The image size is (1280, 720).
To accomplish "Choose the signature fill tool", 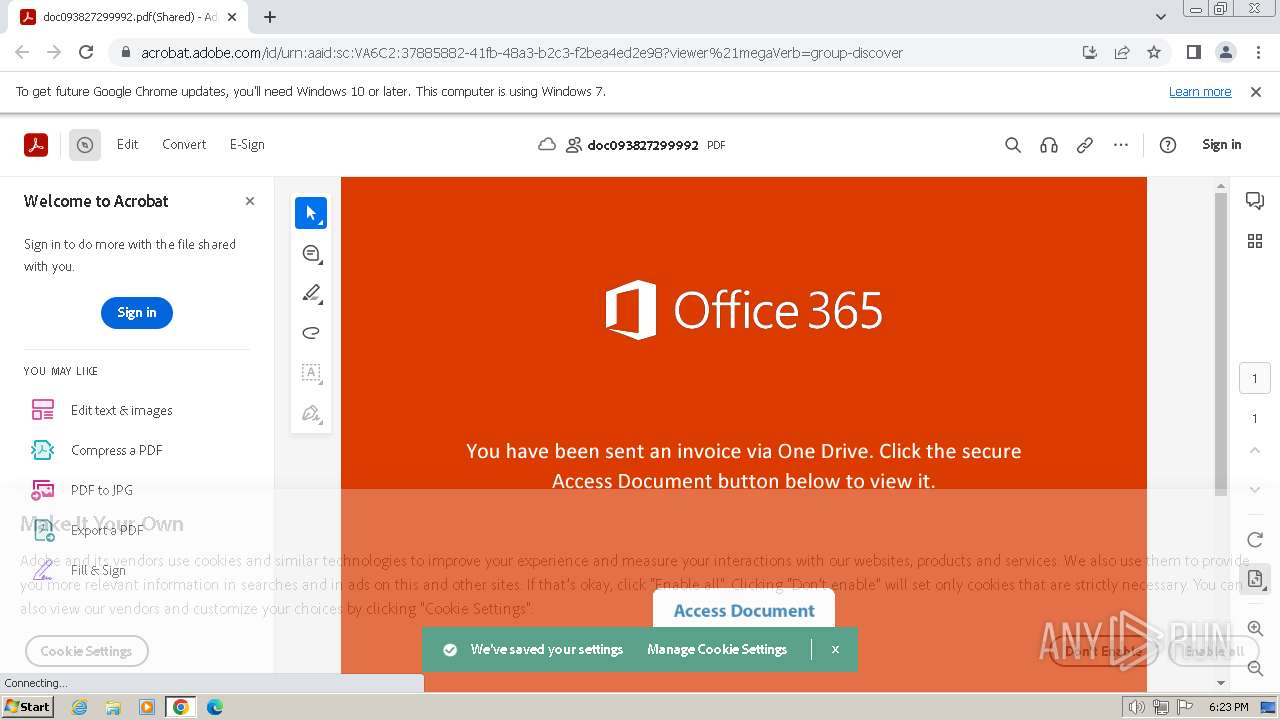I will (311, 413).
